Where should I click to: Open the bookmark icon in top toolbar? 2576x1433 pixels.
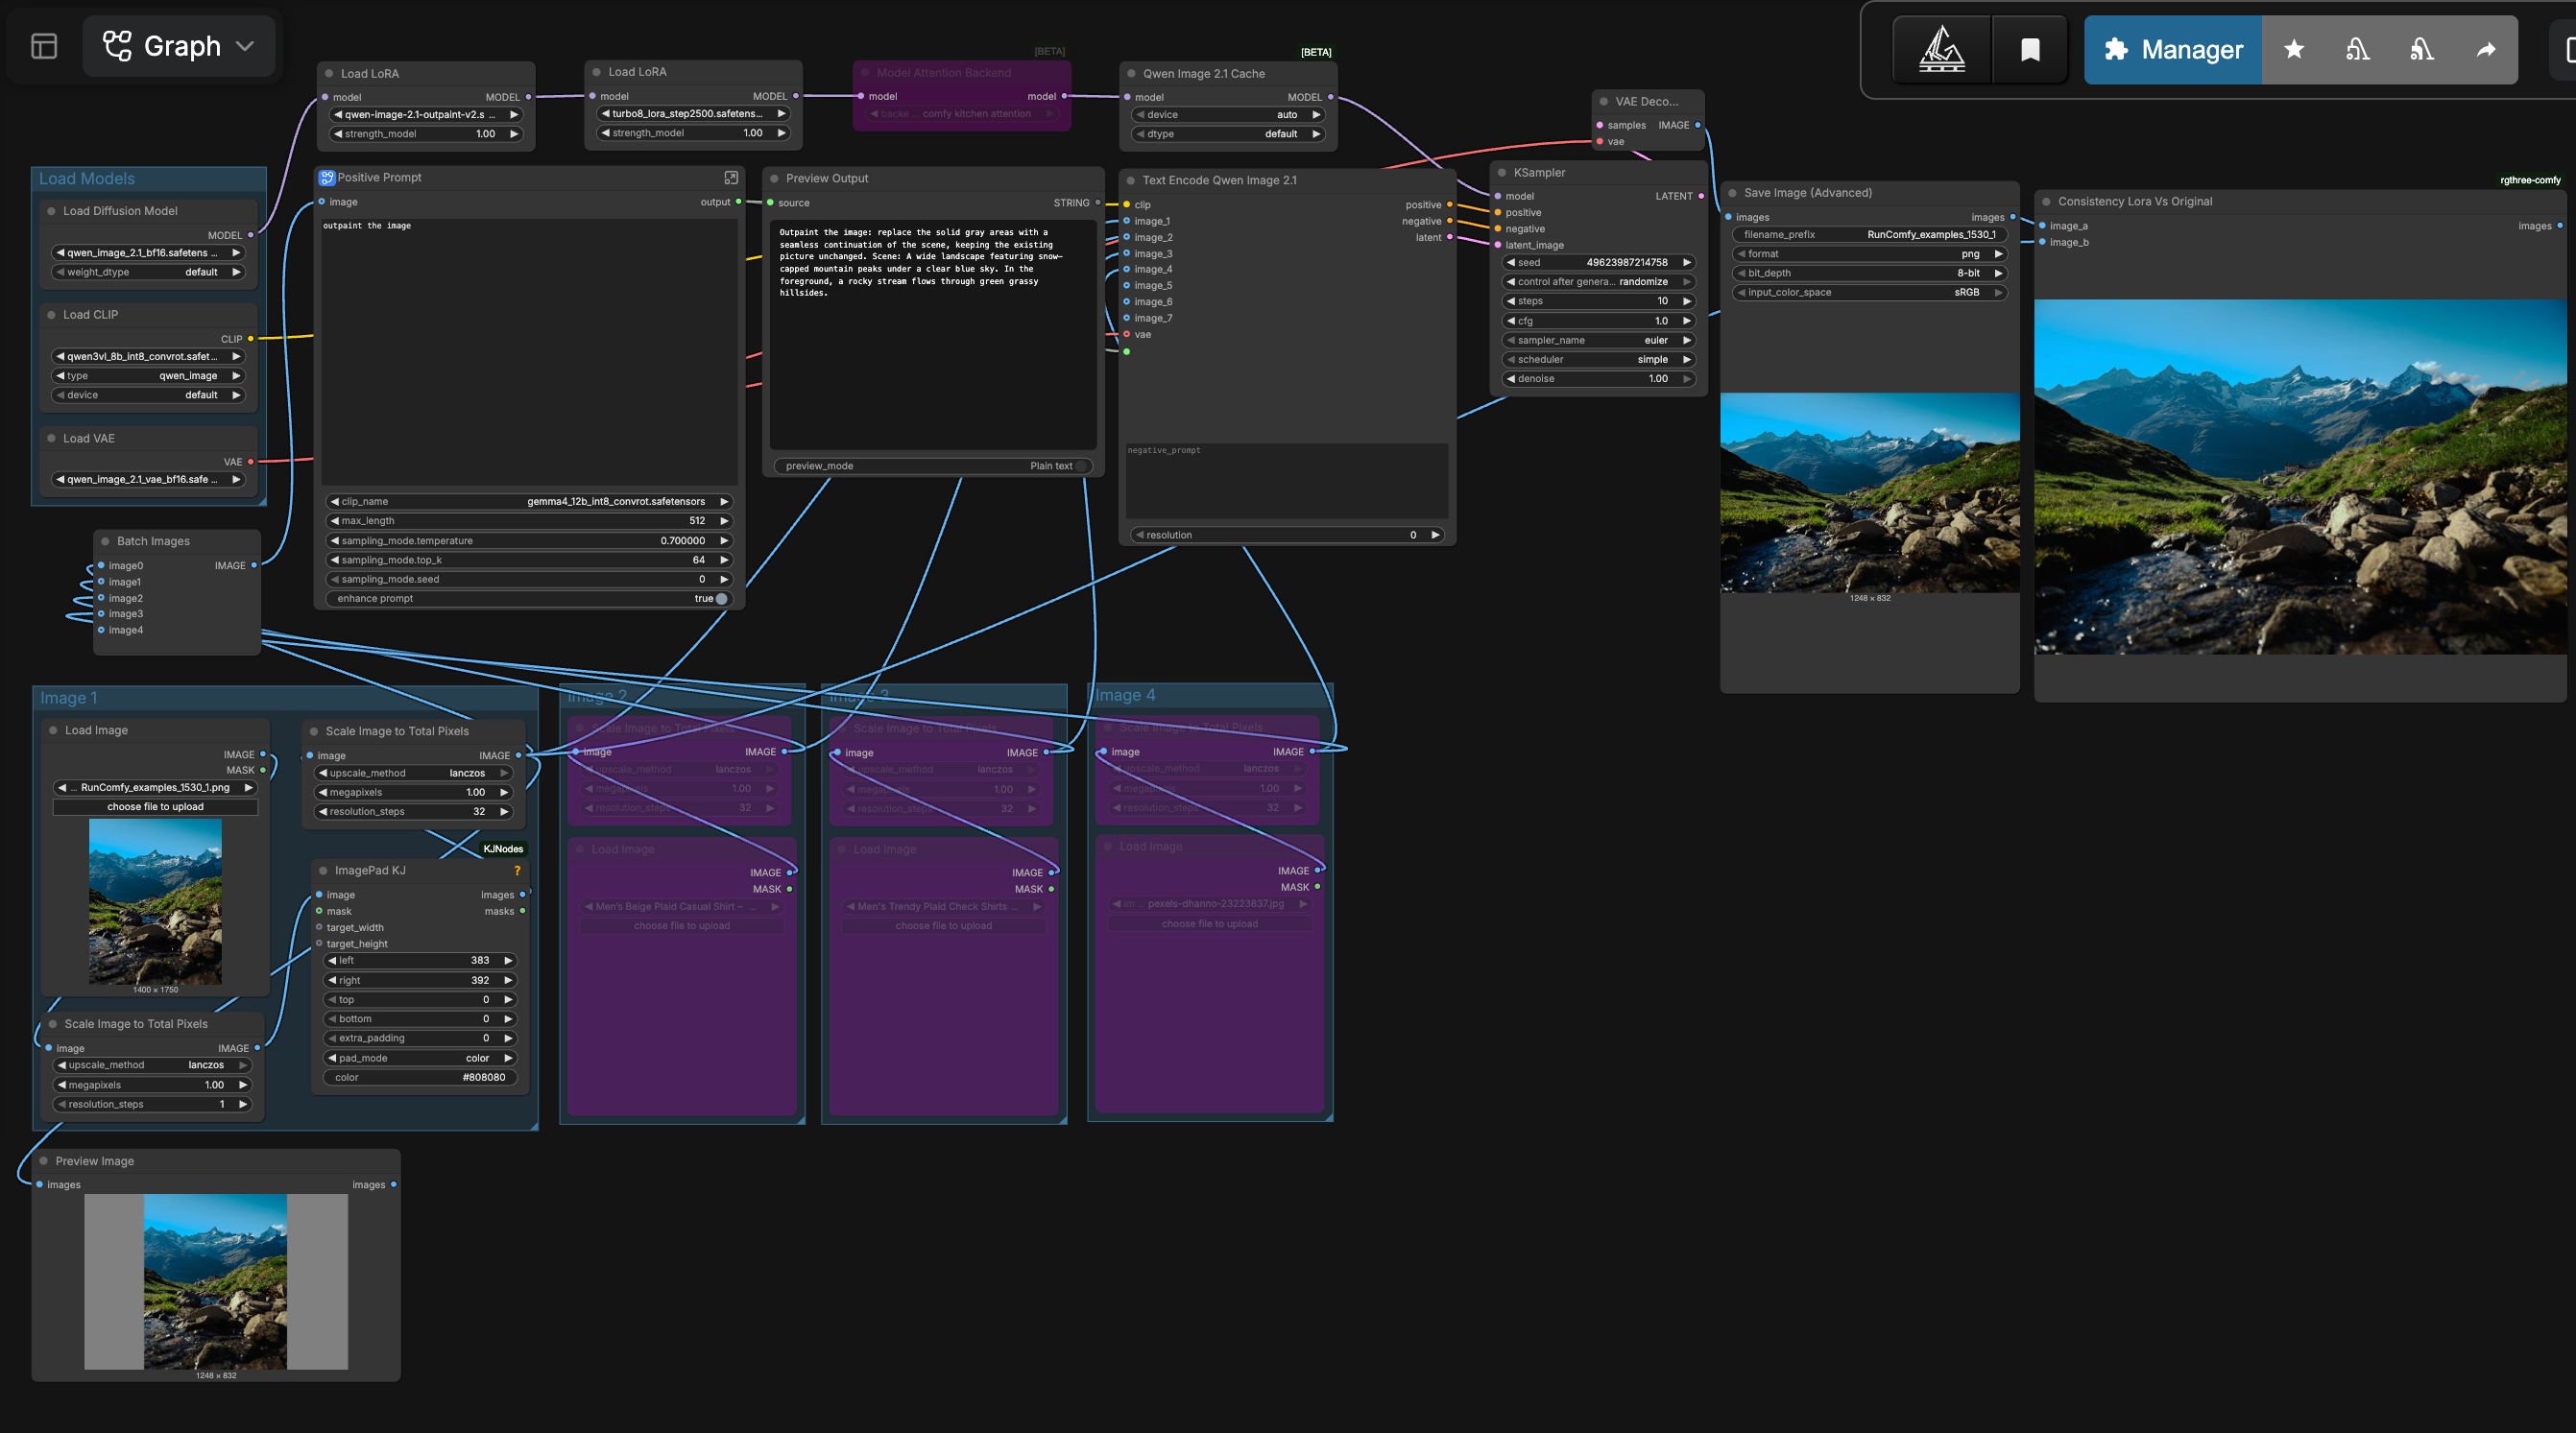tap(2030, 49)
